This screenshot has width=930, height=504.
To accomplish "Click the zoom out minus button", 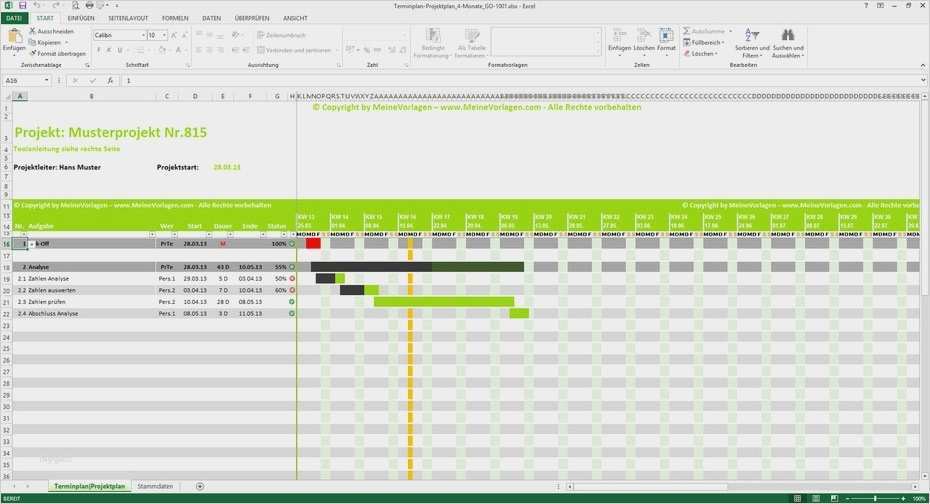I will click(847, 499).
